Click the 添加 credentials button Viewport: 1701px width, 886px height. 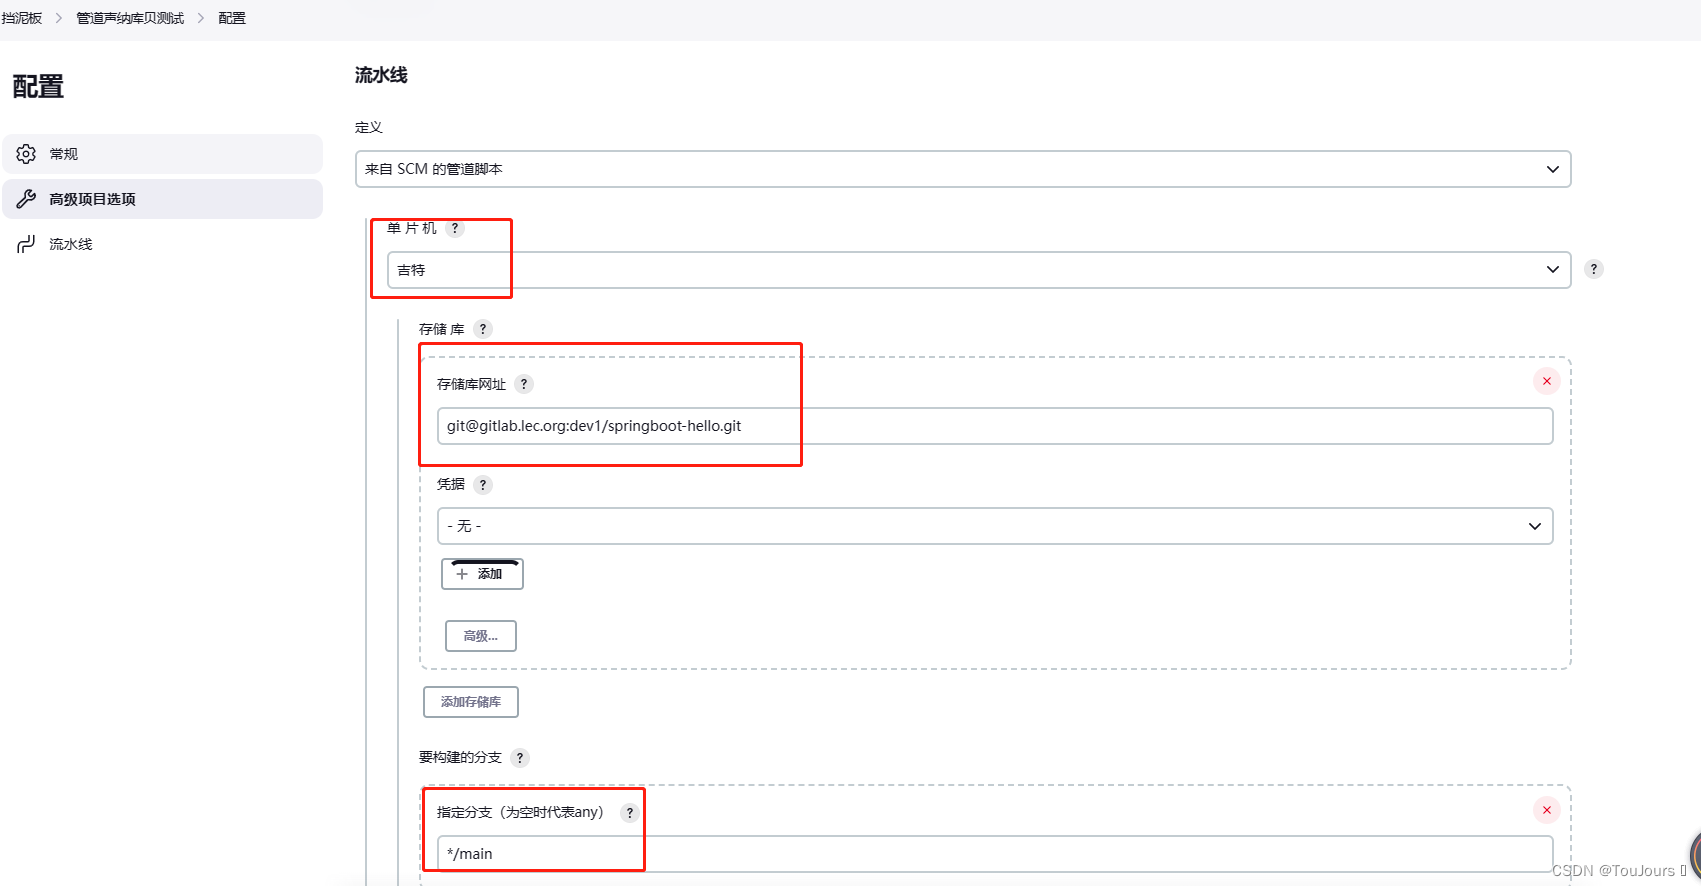(x=482, y=574)
